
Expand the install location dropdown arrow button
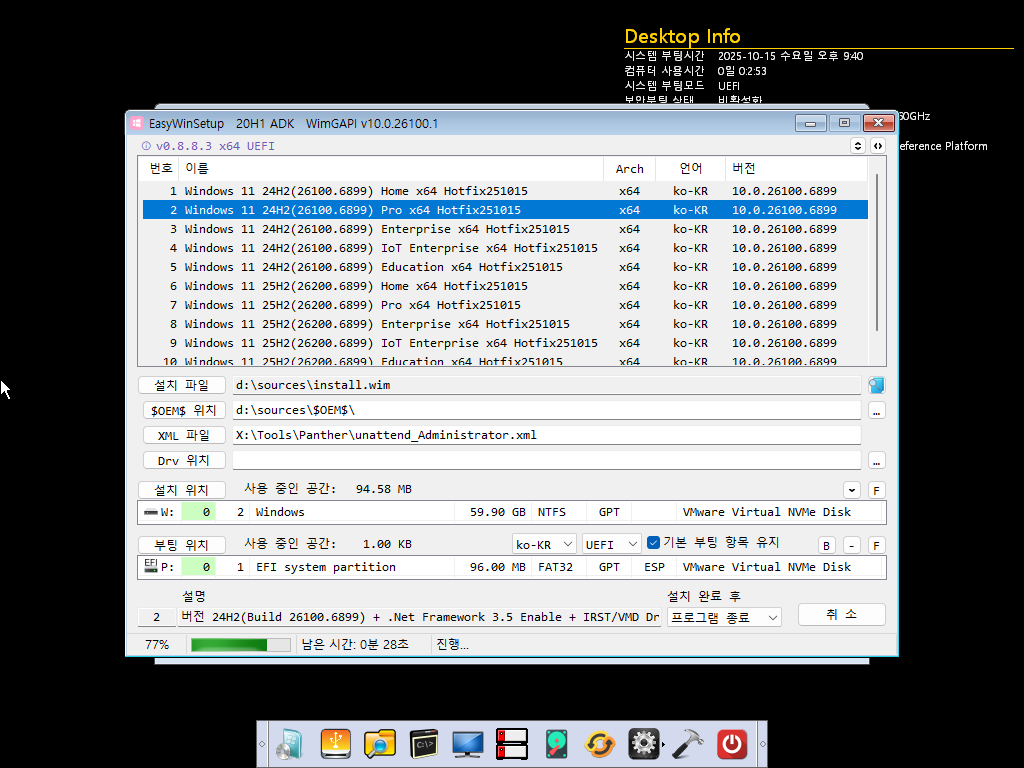coord(852,490)
